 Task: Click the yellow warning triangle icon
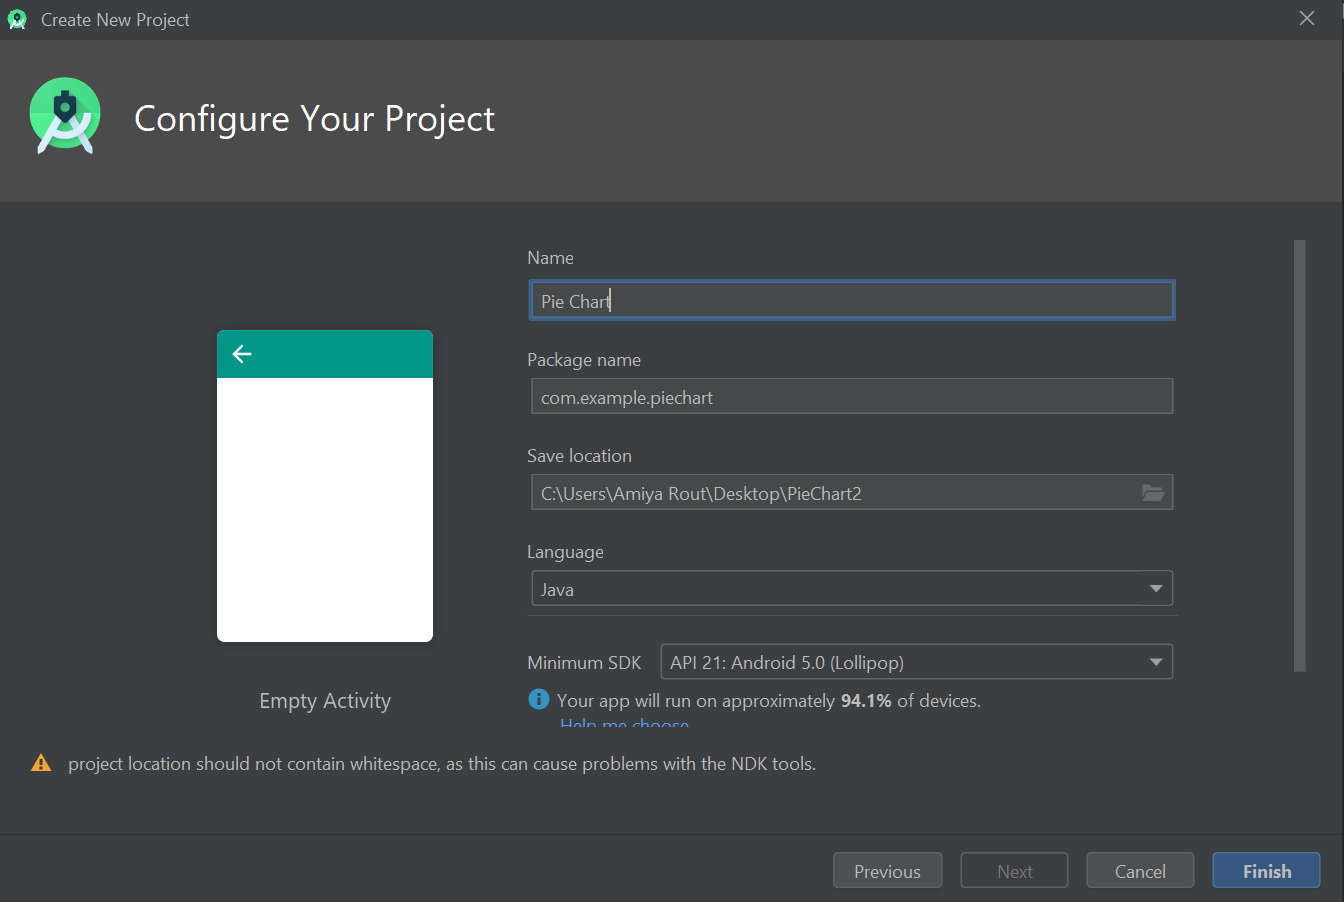point(41,764)
